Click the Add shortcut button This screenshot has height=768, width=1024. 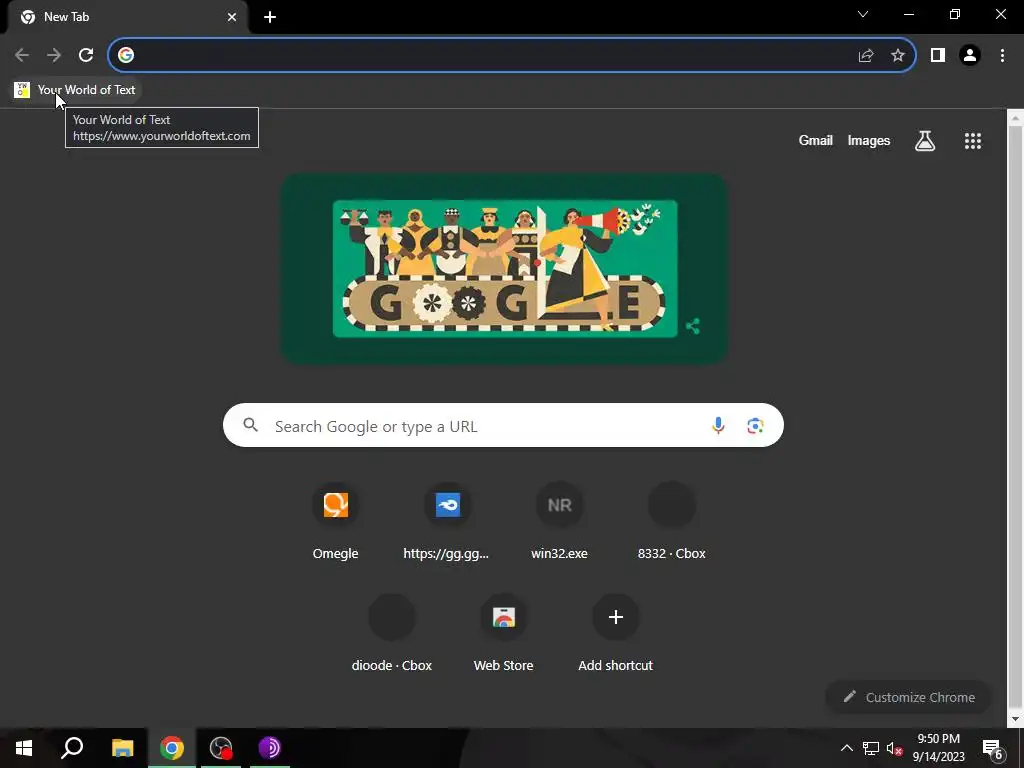click(x=615, y=633)
